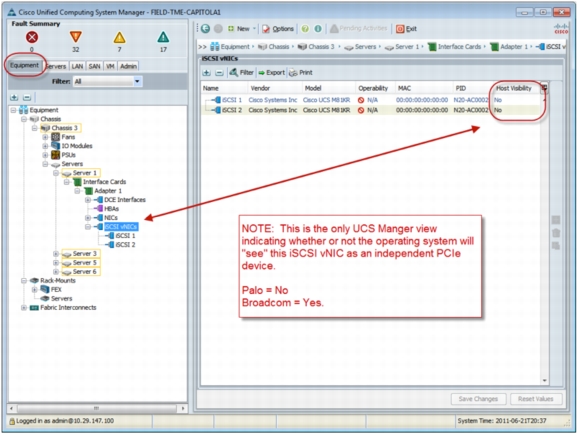578x435 pixels.
Task: Expand the DCE Interfaces node
Action: [x=88, y=200]
